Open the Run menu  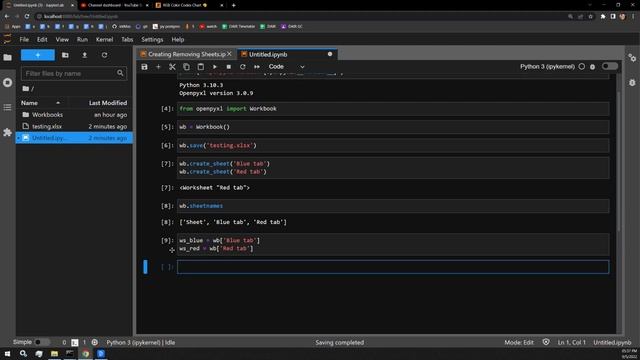point(82,40)
